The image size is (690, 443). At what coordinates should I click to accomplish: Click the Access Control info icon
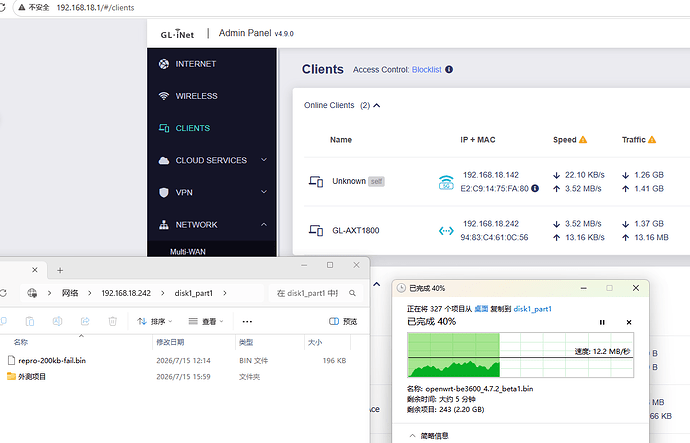pyautogui.click(x=449, y=70)
